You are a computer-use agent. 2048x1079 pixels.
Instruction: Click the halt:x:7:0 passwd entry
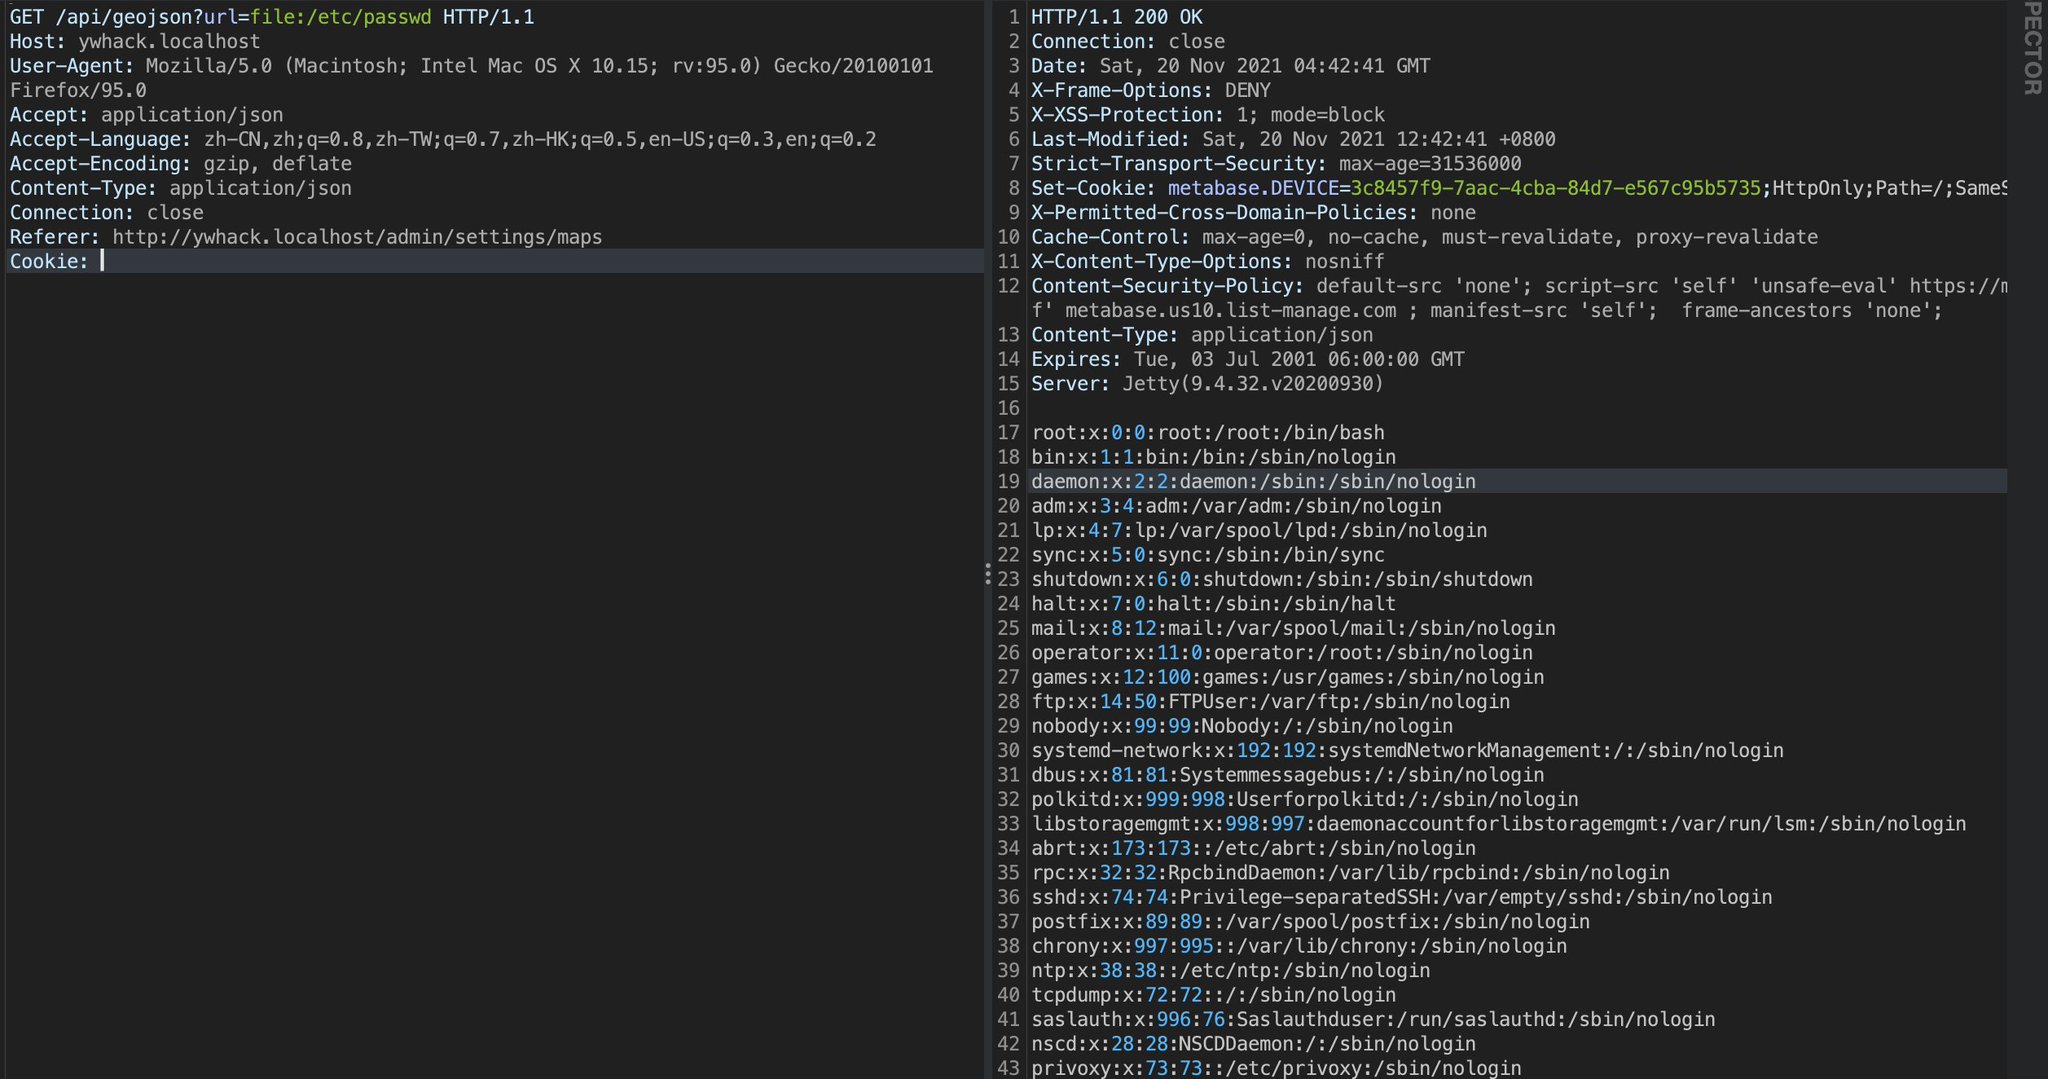(1213, 604)
